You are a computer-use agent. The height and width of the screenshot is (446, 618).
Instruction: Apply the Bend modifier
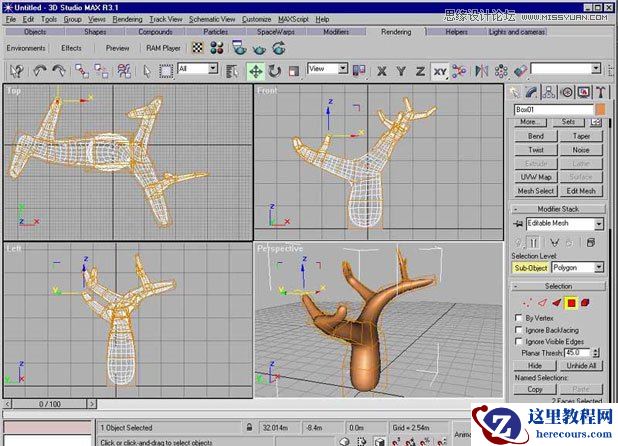[x=536, y=136]
